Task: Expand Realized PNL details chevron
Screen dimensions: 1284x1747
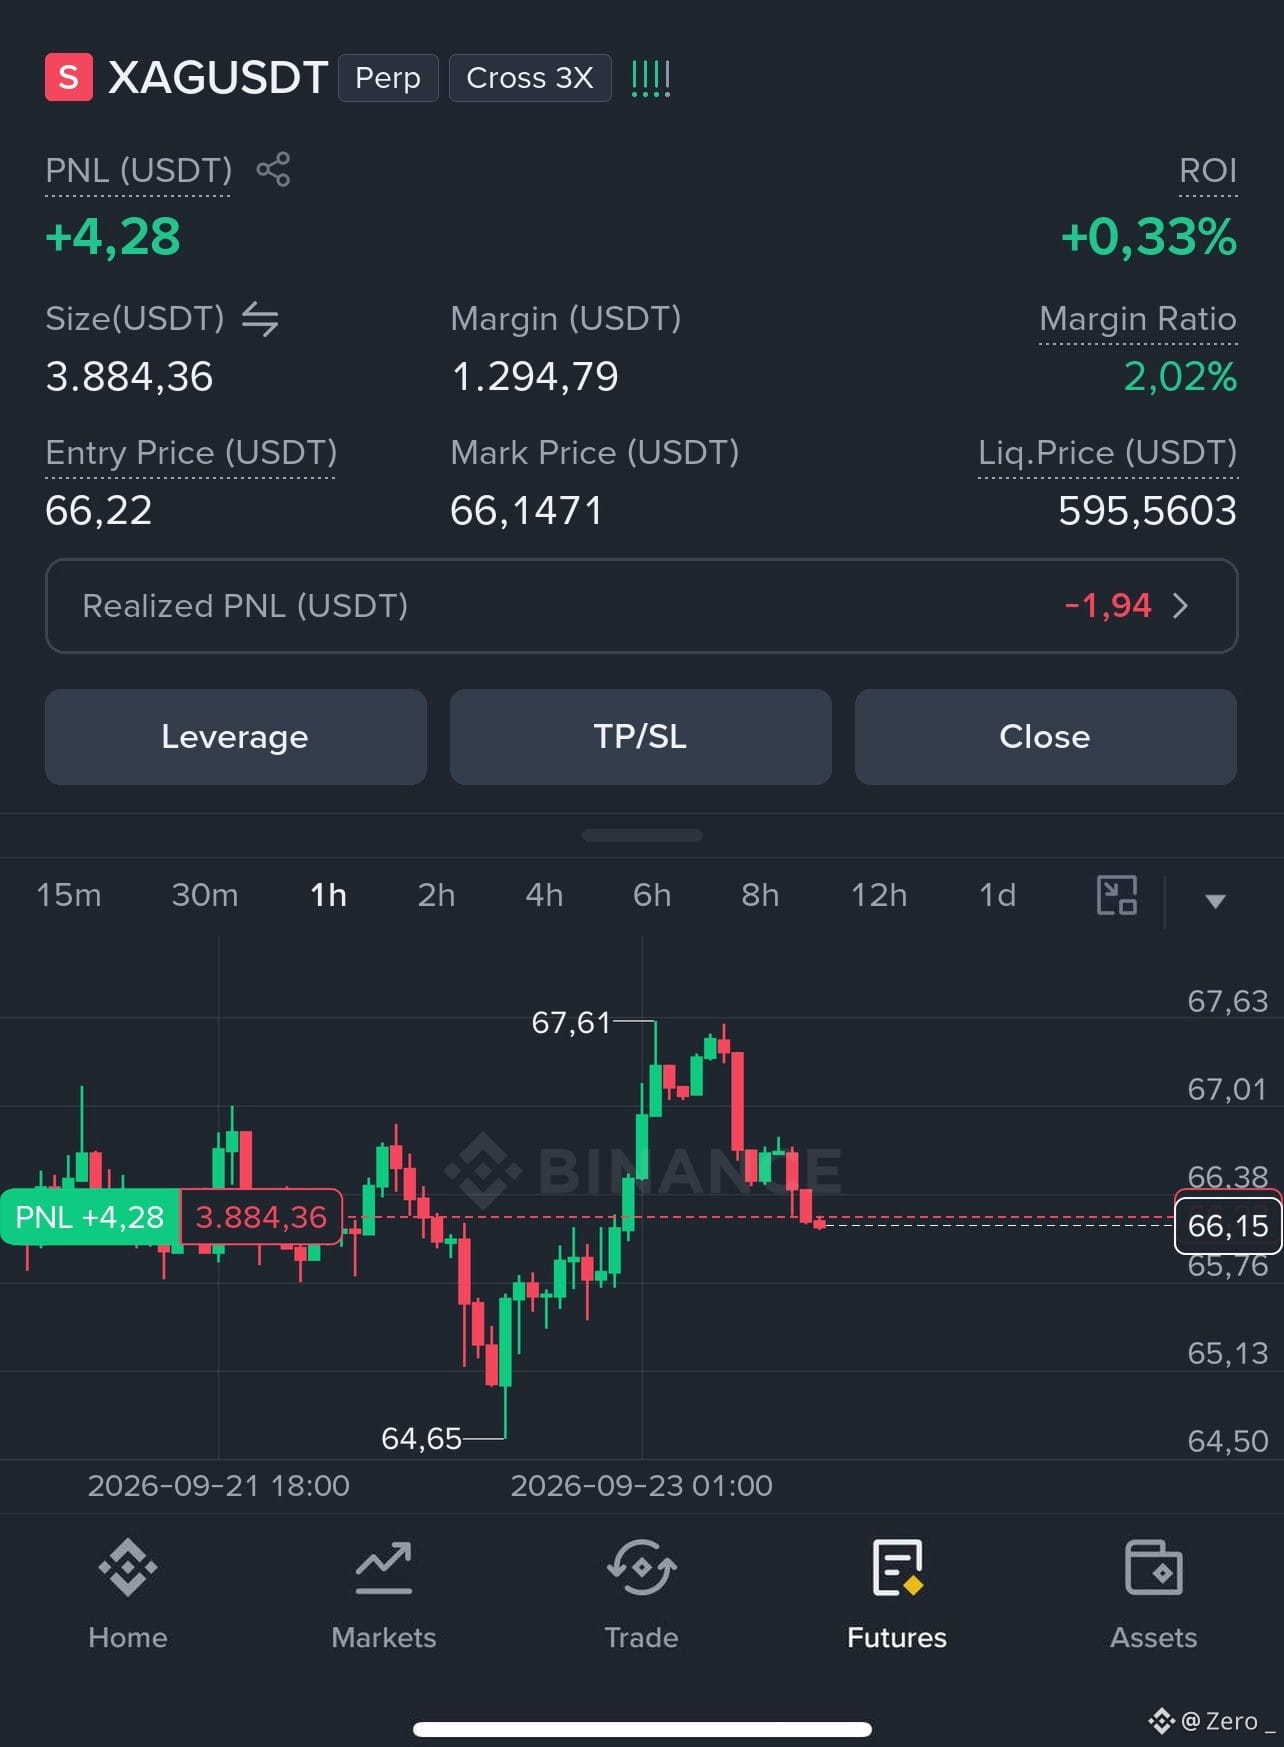Action: (1180, 606)
